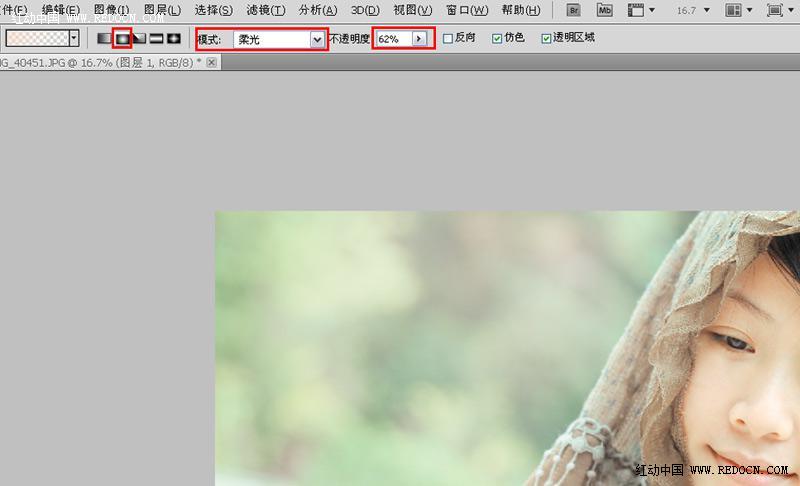
Task: Expand the screen mode dropdown arrow
Action: coord(790,10)
